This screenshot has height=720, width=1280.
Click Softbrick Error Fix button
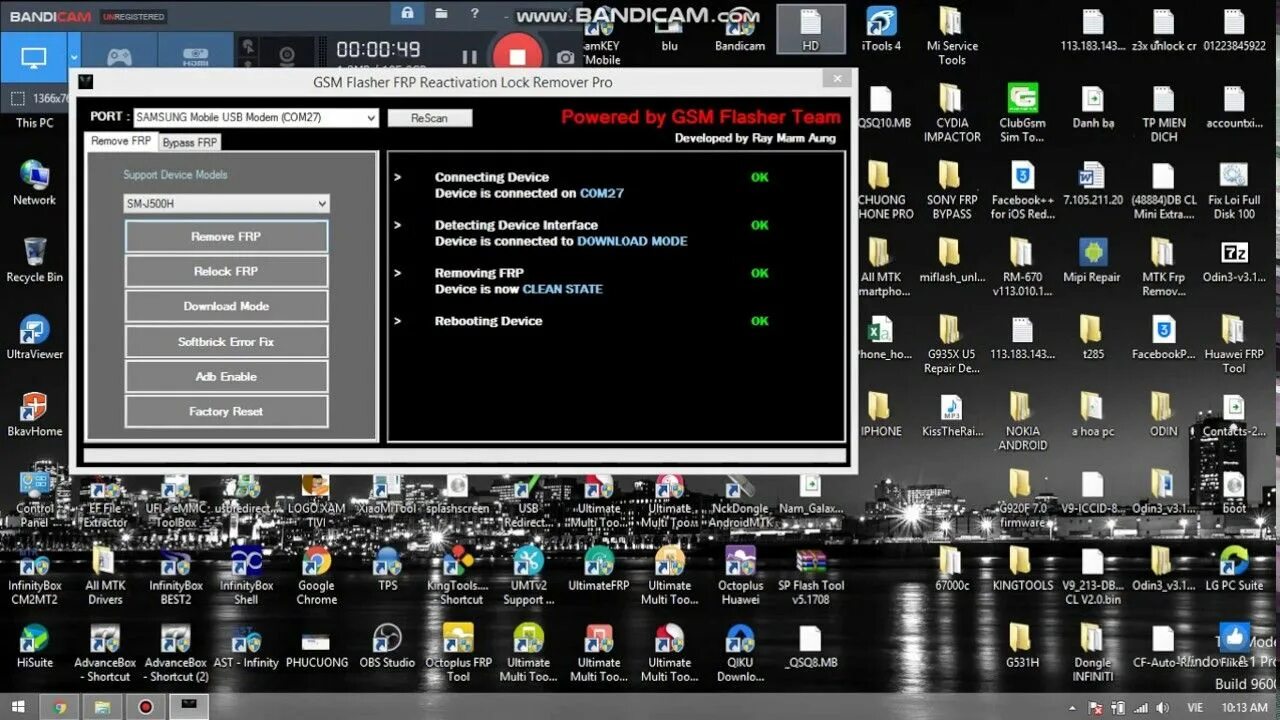(x=226, y=342)
